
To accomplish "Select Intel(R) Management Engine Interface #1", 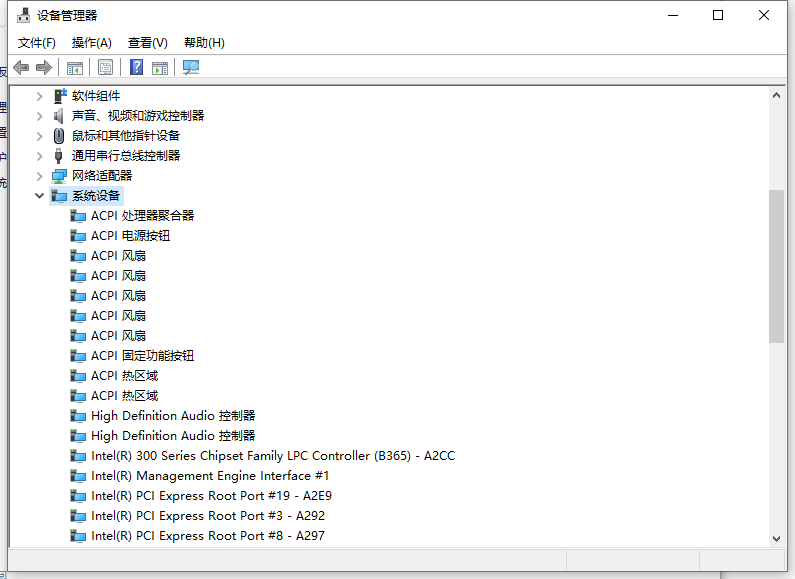I will 210,476.
